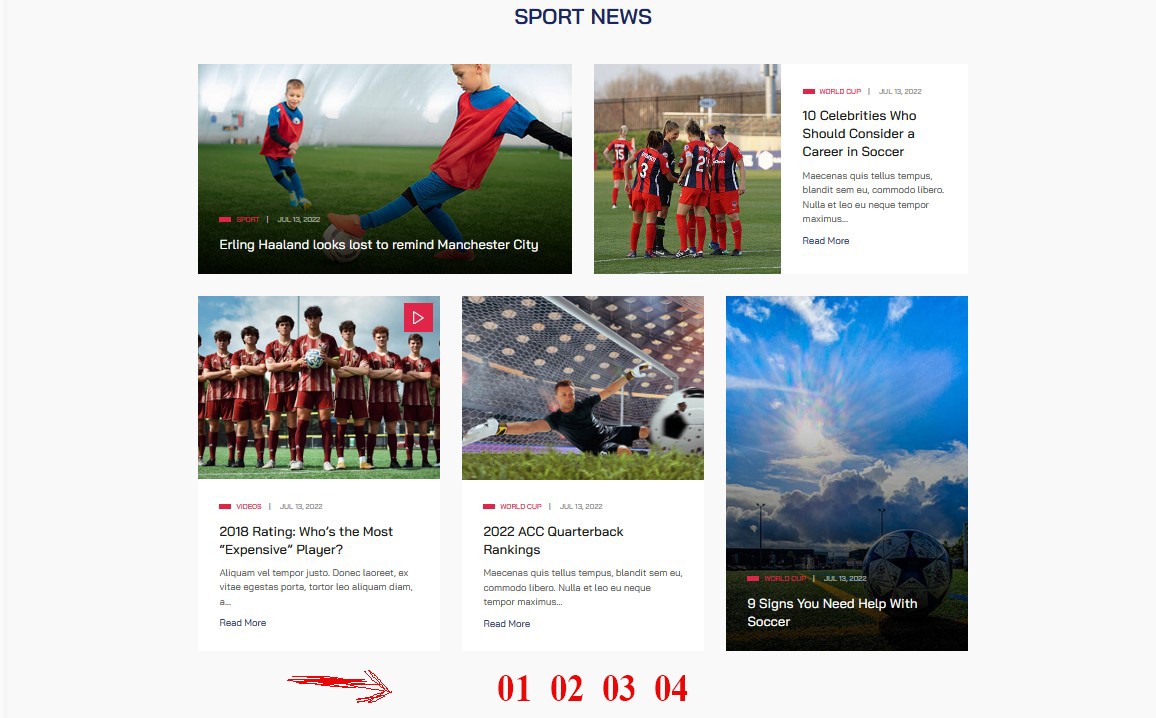The height and width of the screenshot is (718, 1156).
Task: Click the red next-page arrow
Action: coord(340,686)
